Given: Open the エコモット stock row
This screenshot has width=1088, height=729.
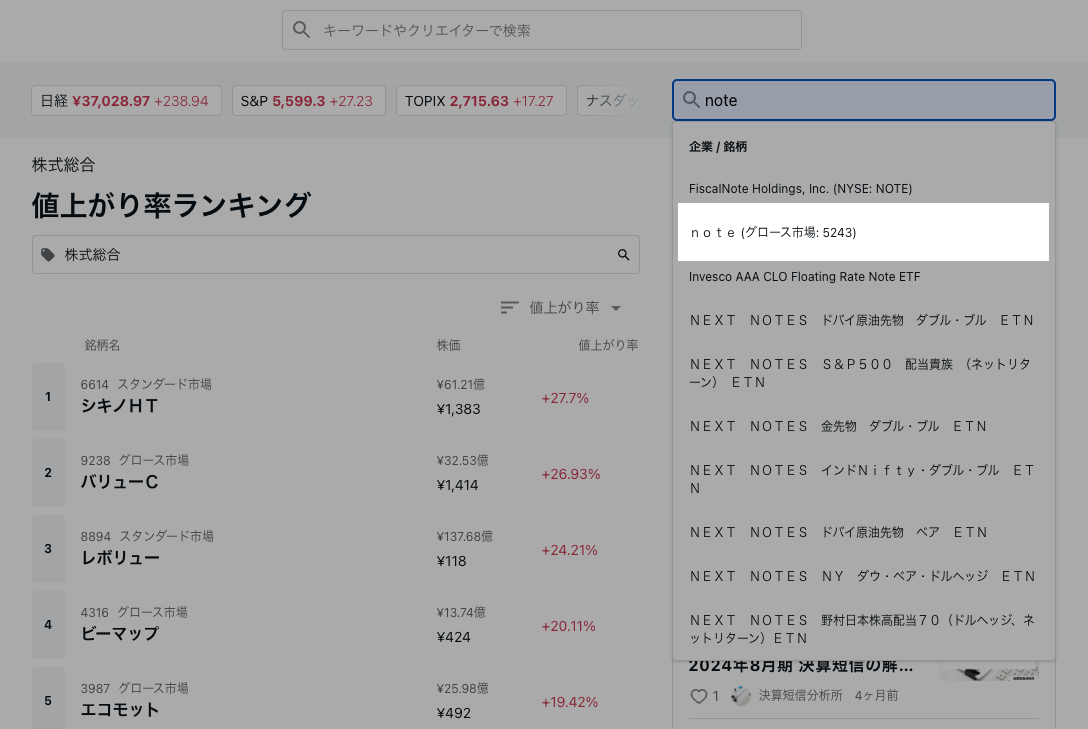Looking at the screenshot, I should click(336, 698).
